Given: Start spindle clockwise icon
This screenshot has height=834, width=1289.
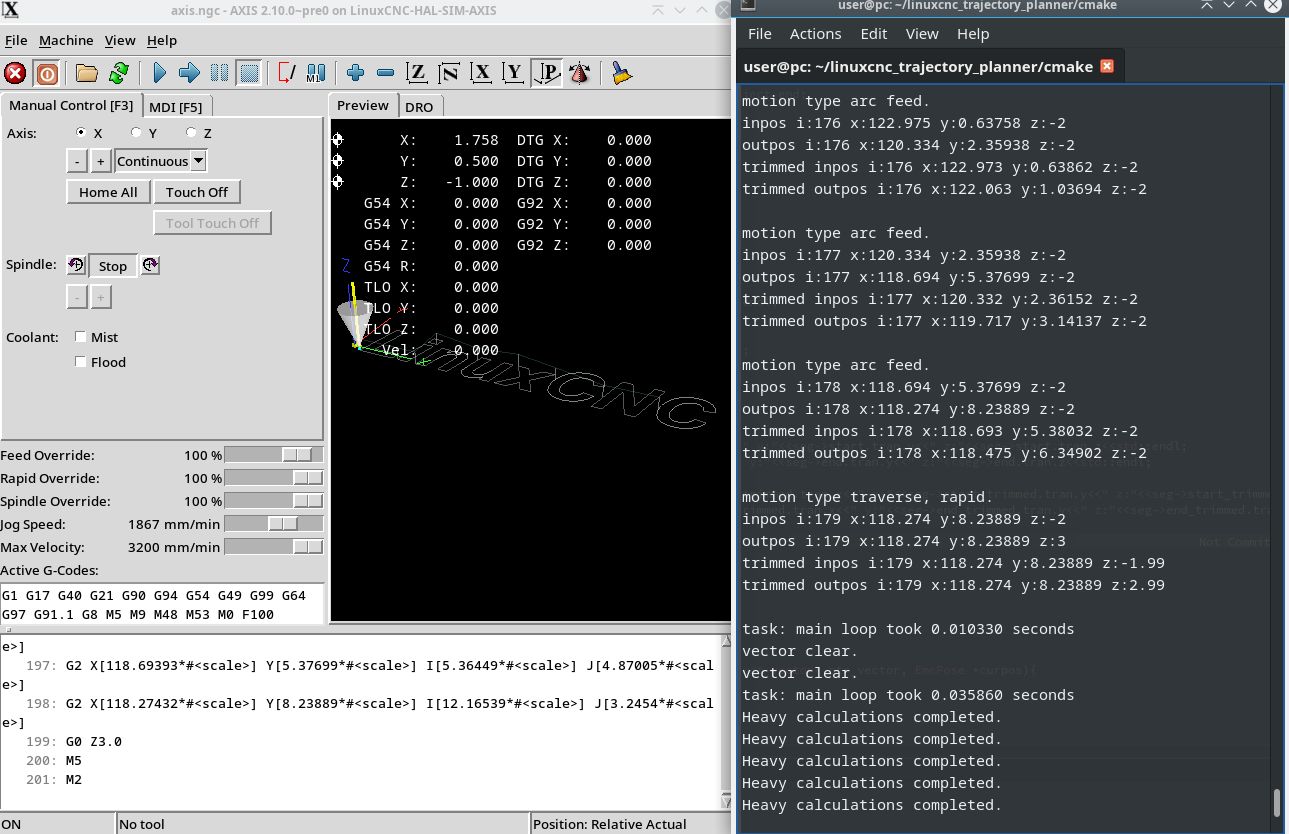Looking at the screenshot, I should [x=150, y=265].
